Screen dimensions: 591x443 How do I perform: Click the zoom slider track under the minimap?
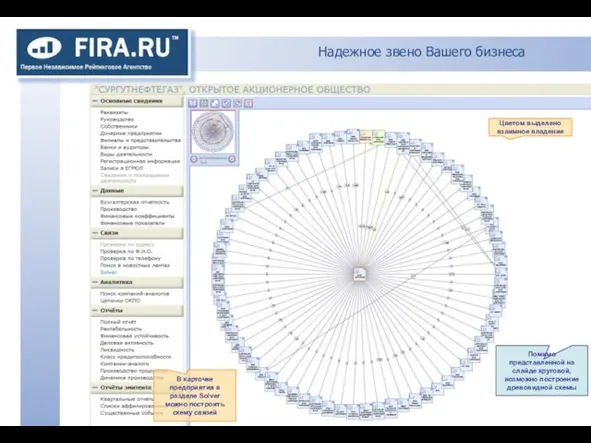point(213,159)
